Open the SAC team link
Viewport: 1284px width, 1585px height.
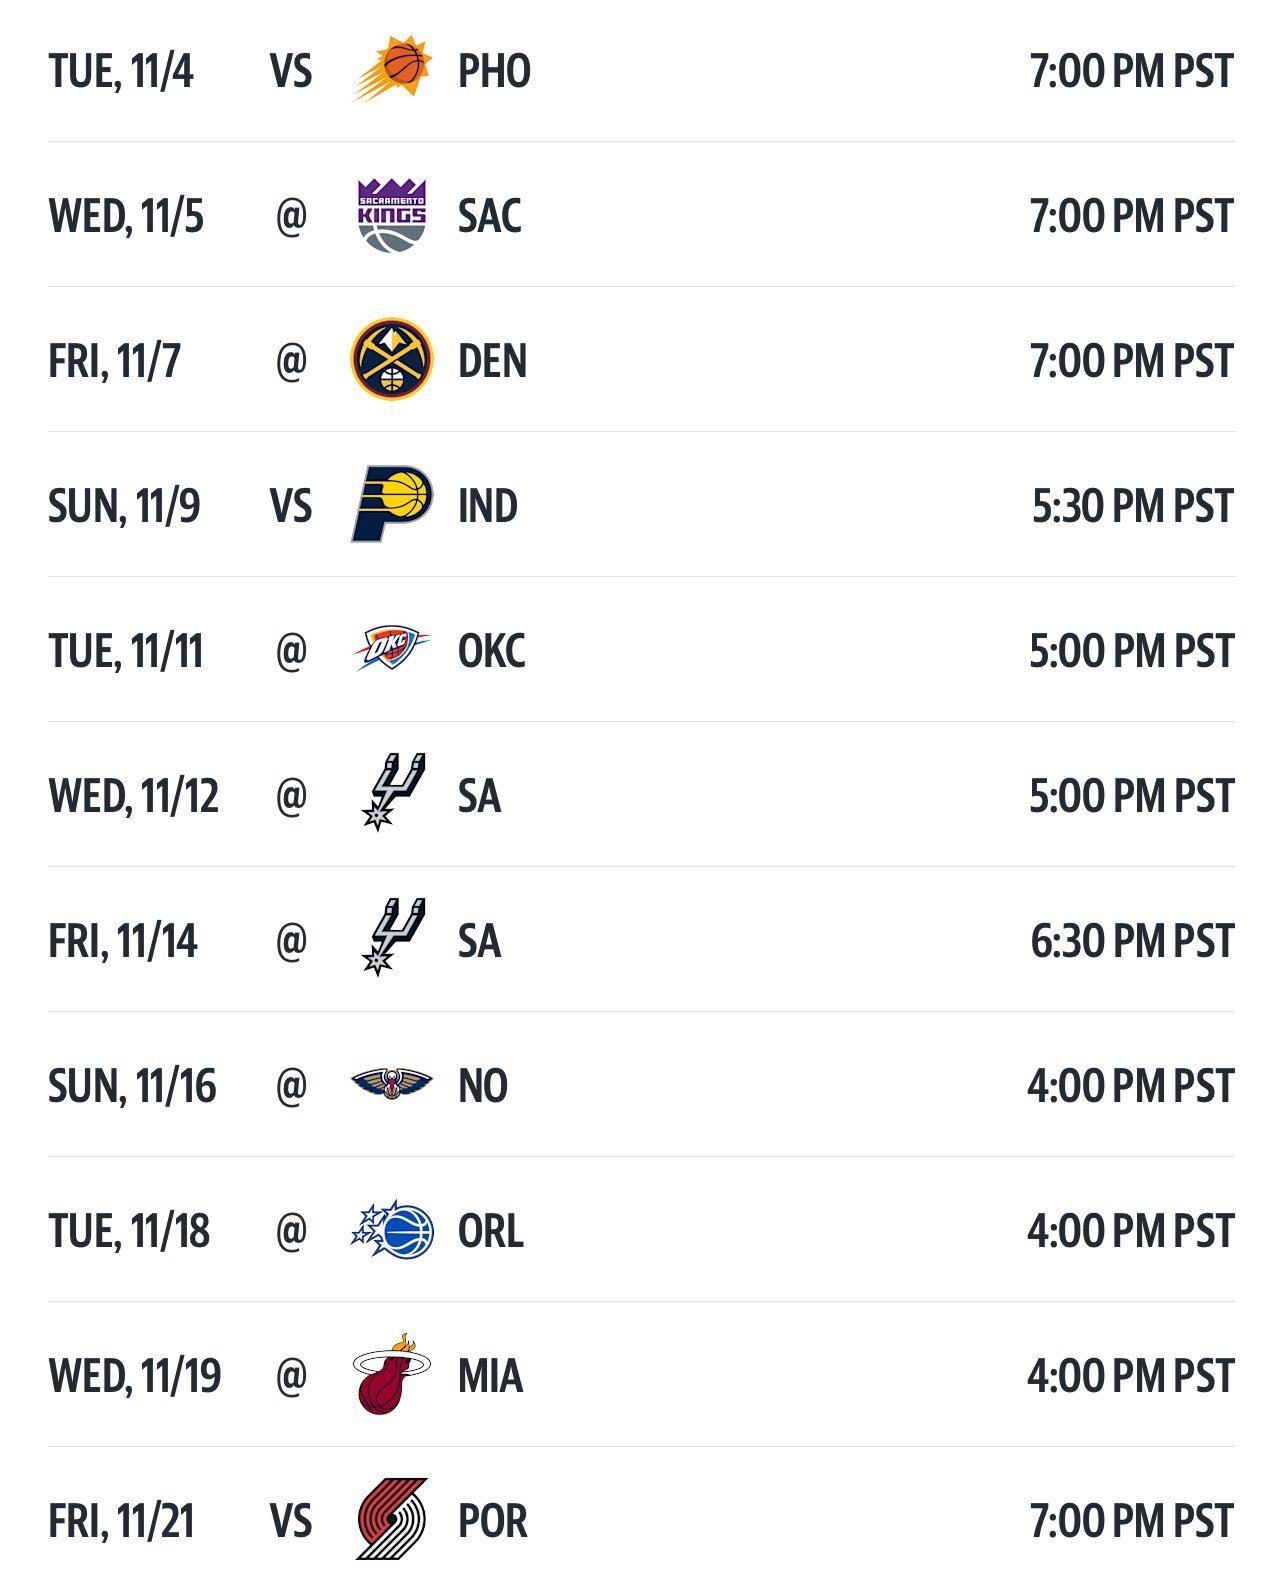pyautogui.click(x=490, y=216)
